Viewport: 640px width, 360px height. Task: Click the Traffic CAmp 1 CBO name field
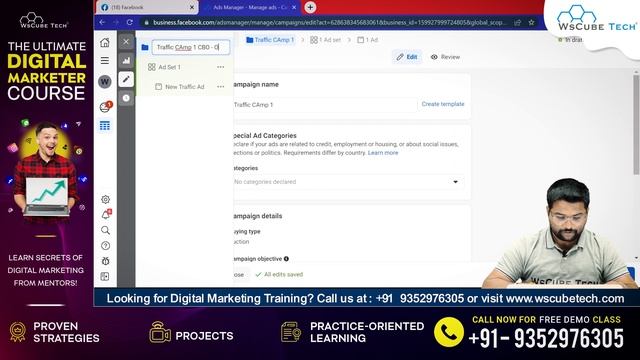pos(191,47)
